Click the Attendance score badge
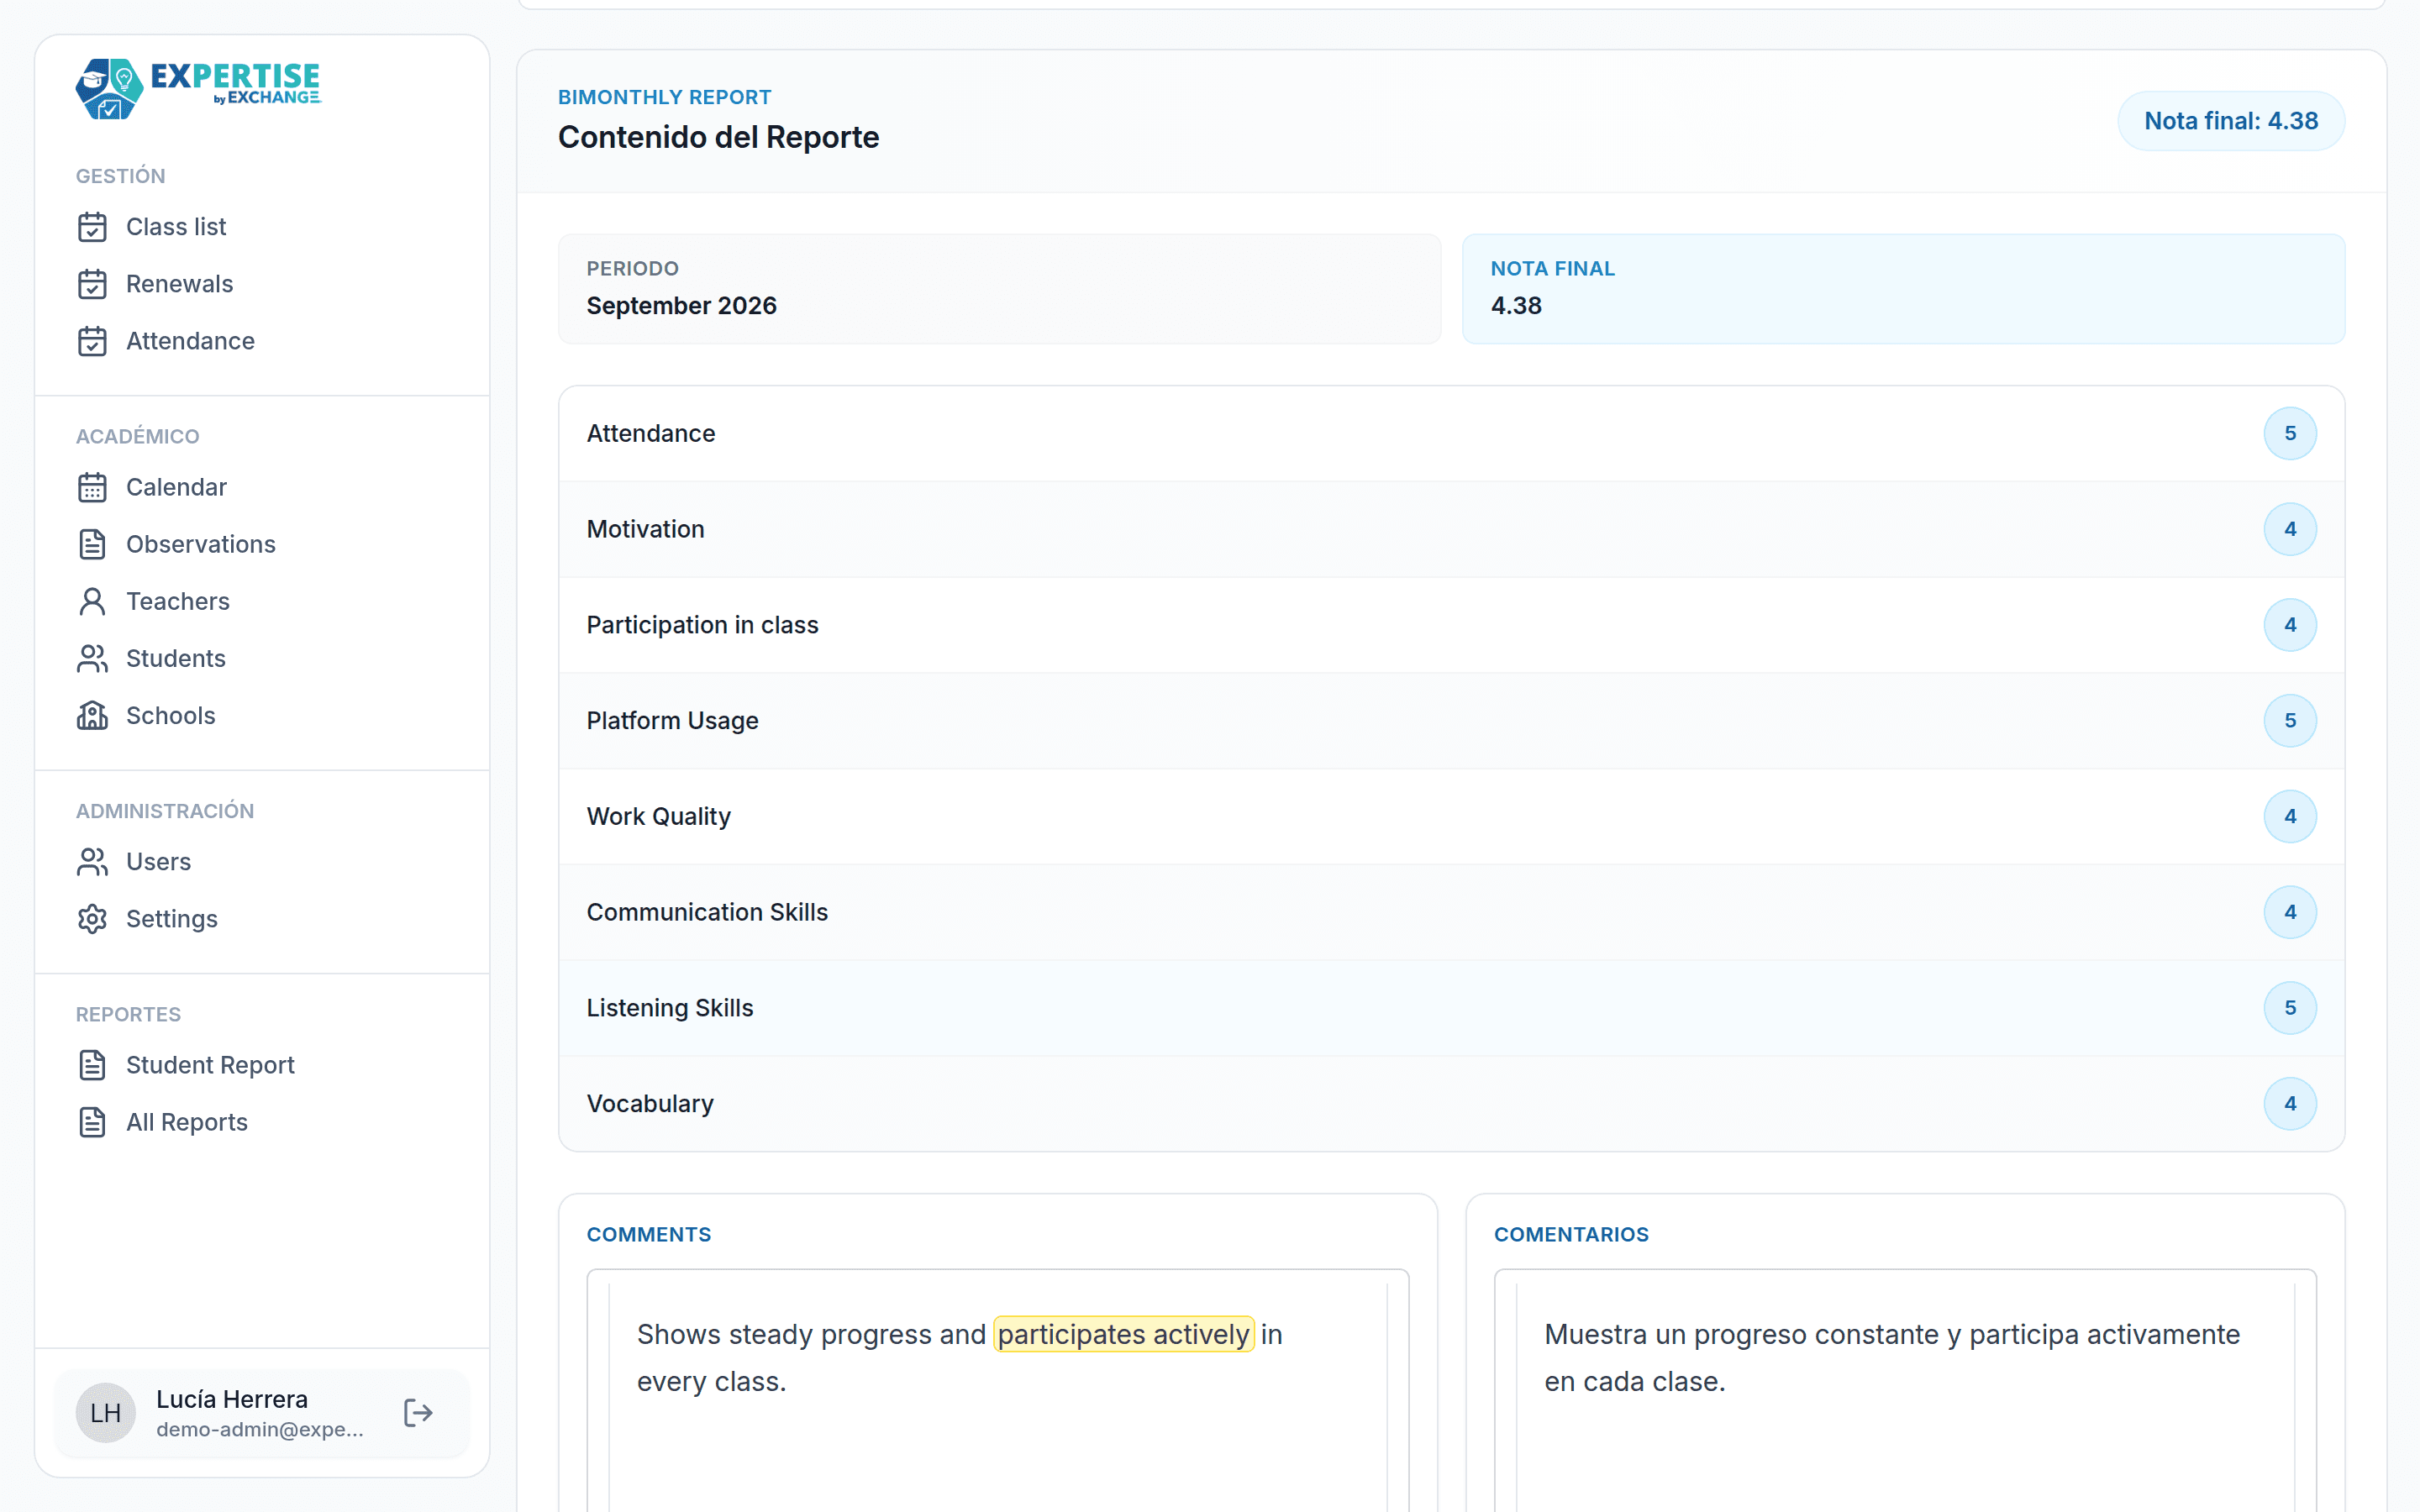Image resolution: width=2420 pixels, height=1512 pixels. pos(2290,433)
